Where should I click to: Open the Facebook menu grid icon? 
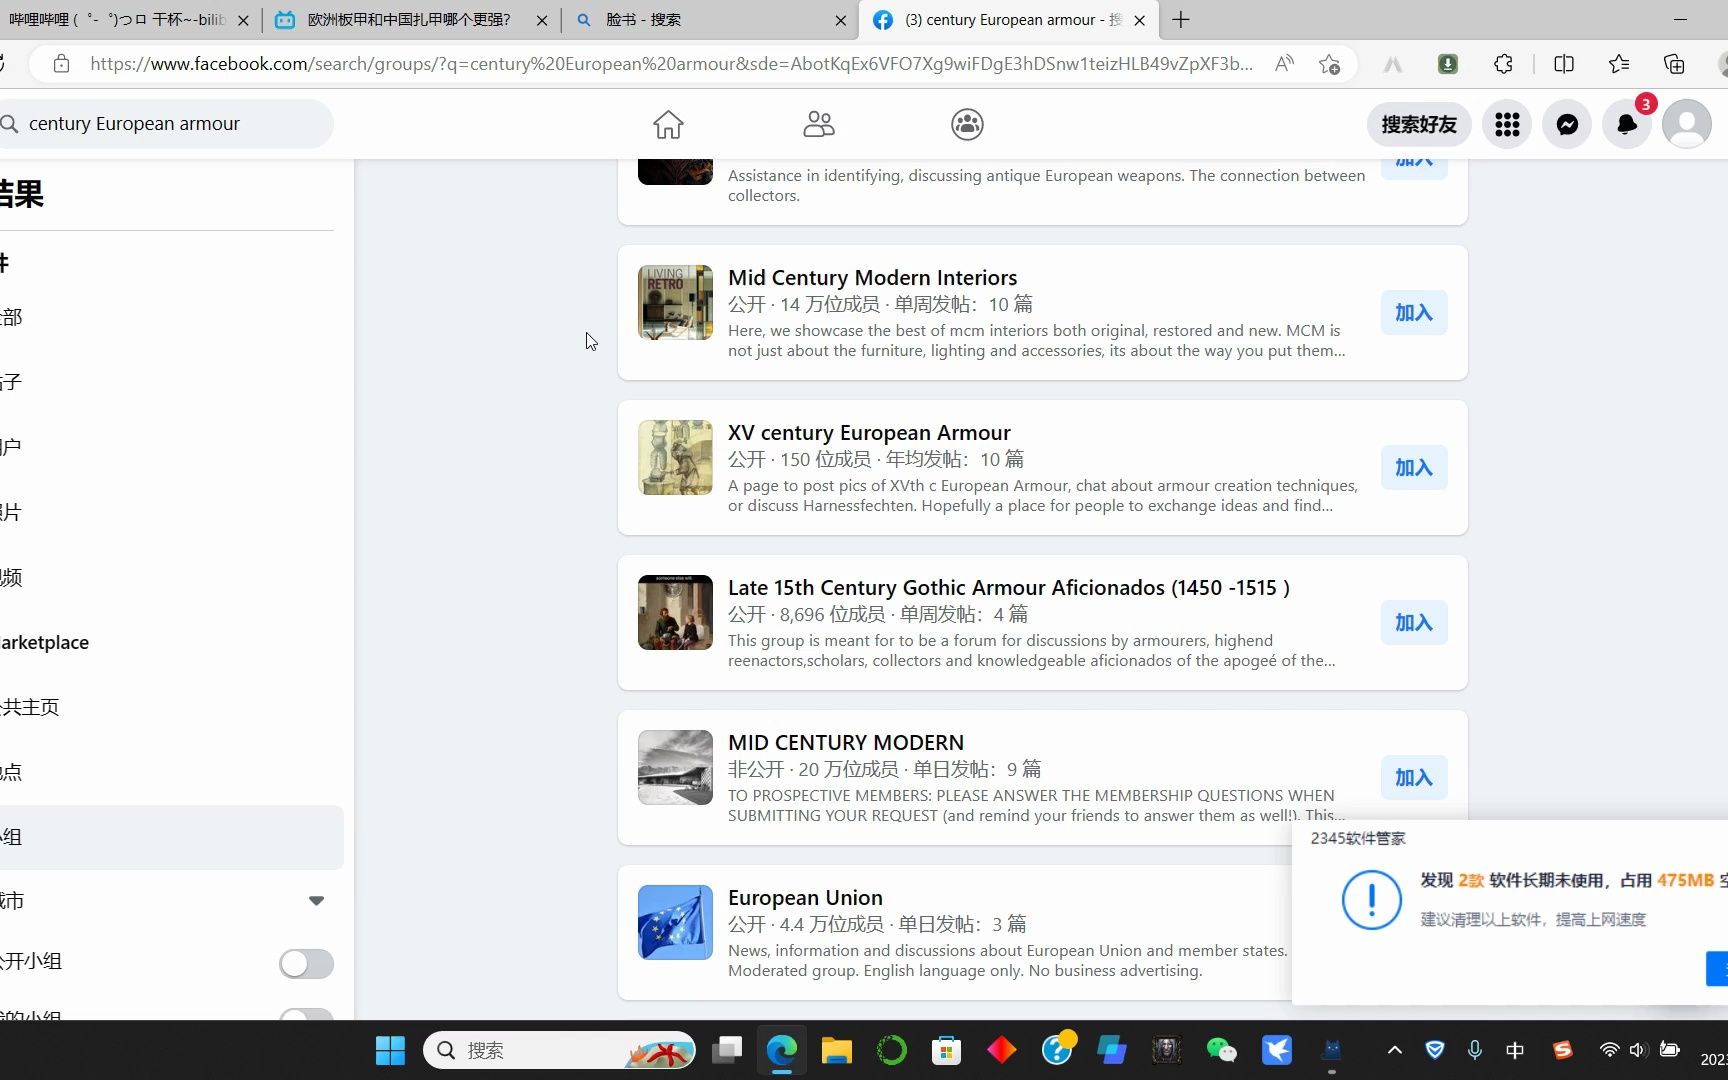pos(1507,124)
